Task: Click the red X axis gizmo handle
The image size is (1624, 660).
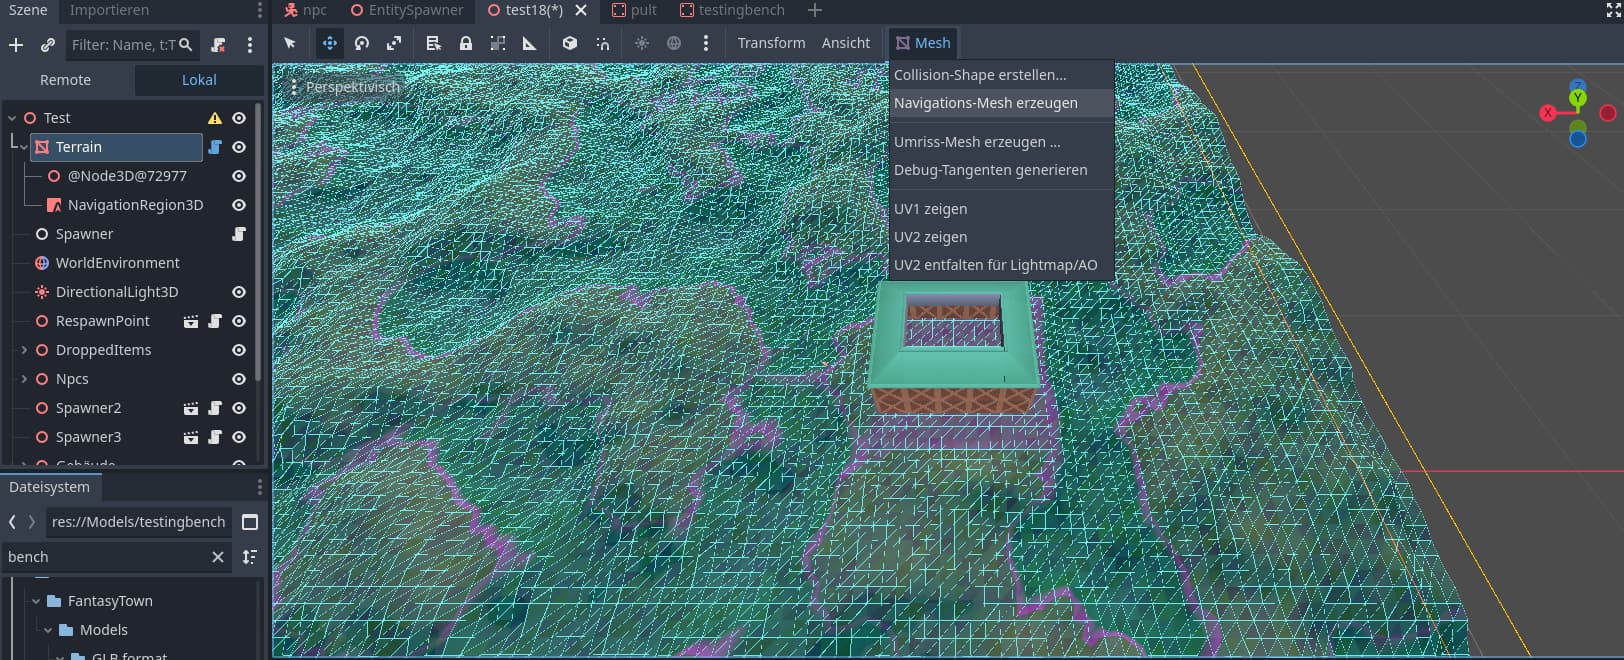Action: (1547, 113)
